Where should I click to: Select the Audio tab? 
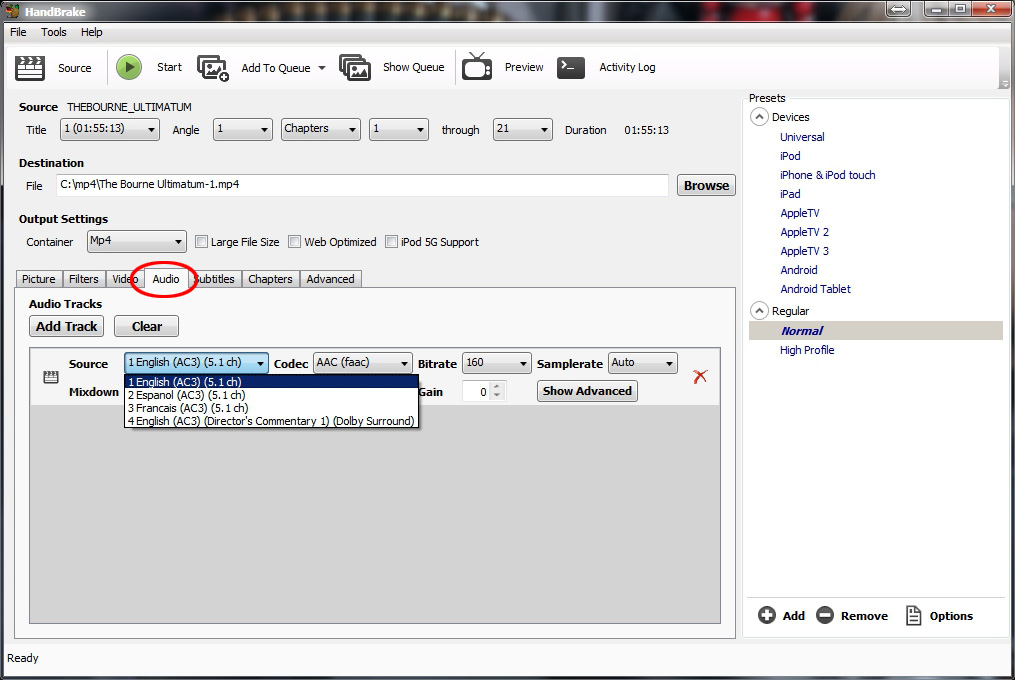[166, 278]
